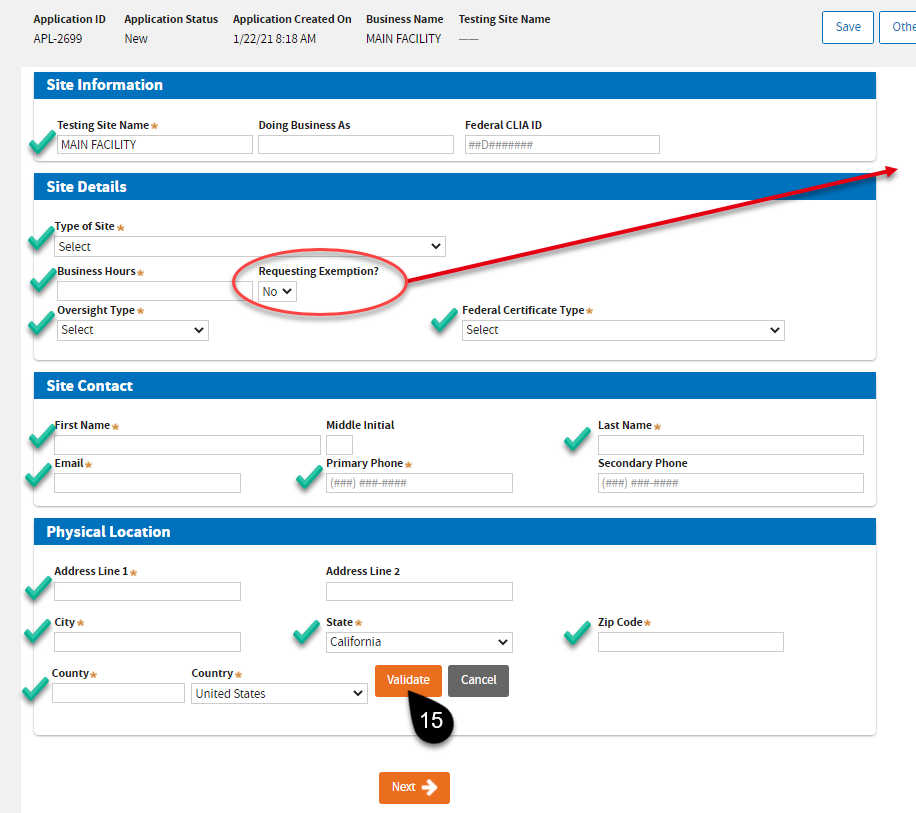Click the Zip Code input field

click(690, 642)
